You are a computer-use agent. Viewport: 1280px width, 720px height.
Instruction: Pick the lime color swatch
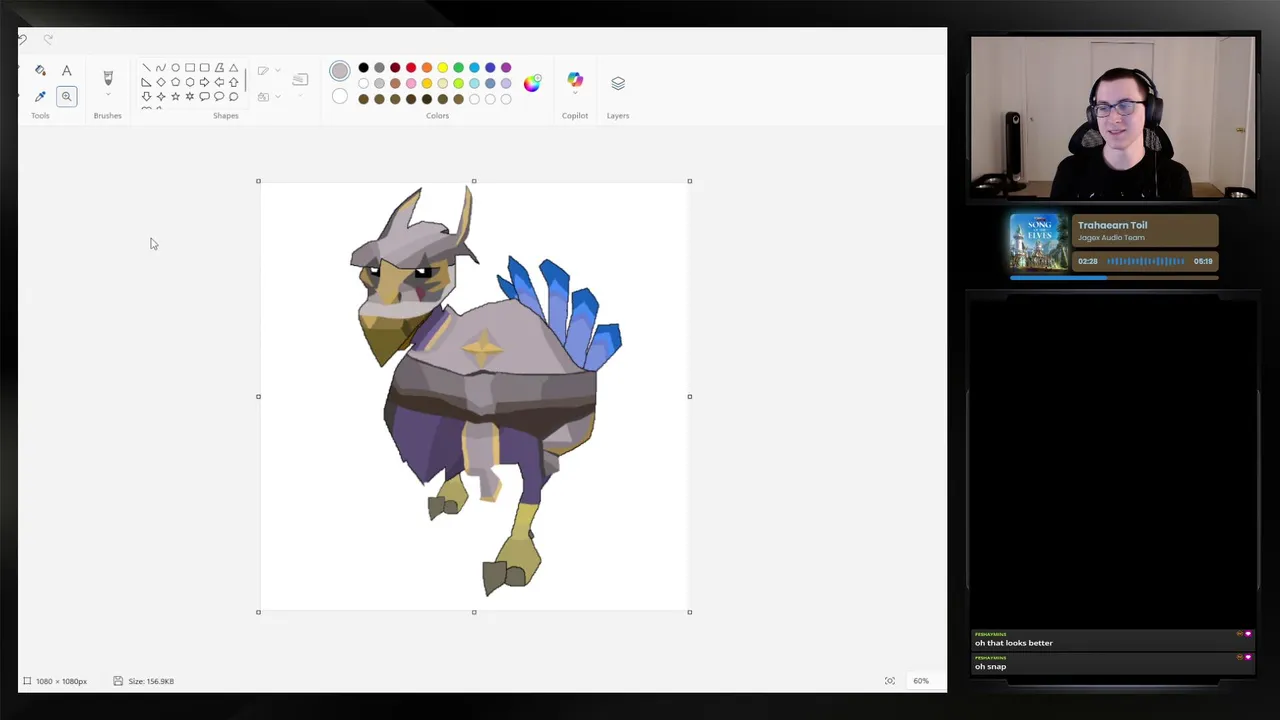coord(458,83)
